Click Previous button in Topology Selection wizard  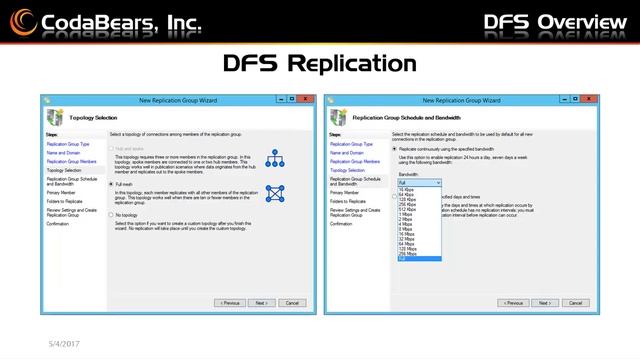click(x=230, y=303)
